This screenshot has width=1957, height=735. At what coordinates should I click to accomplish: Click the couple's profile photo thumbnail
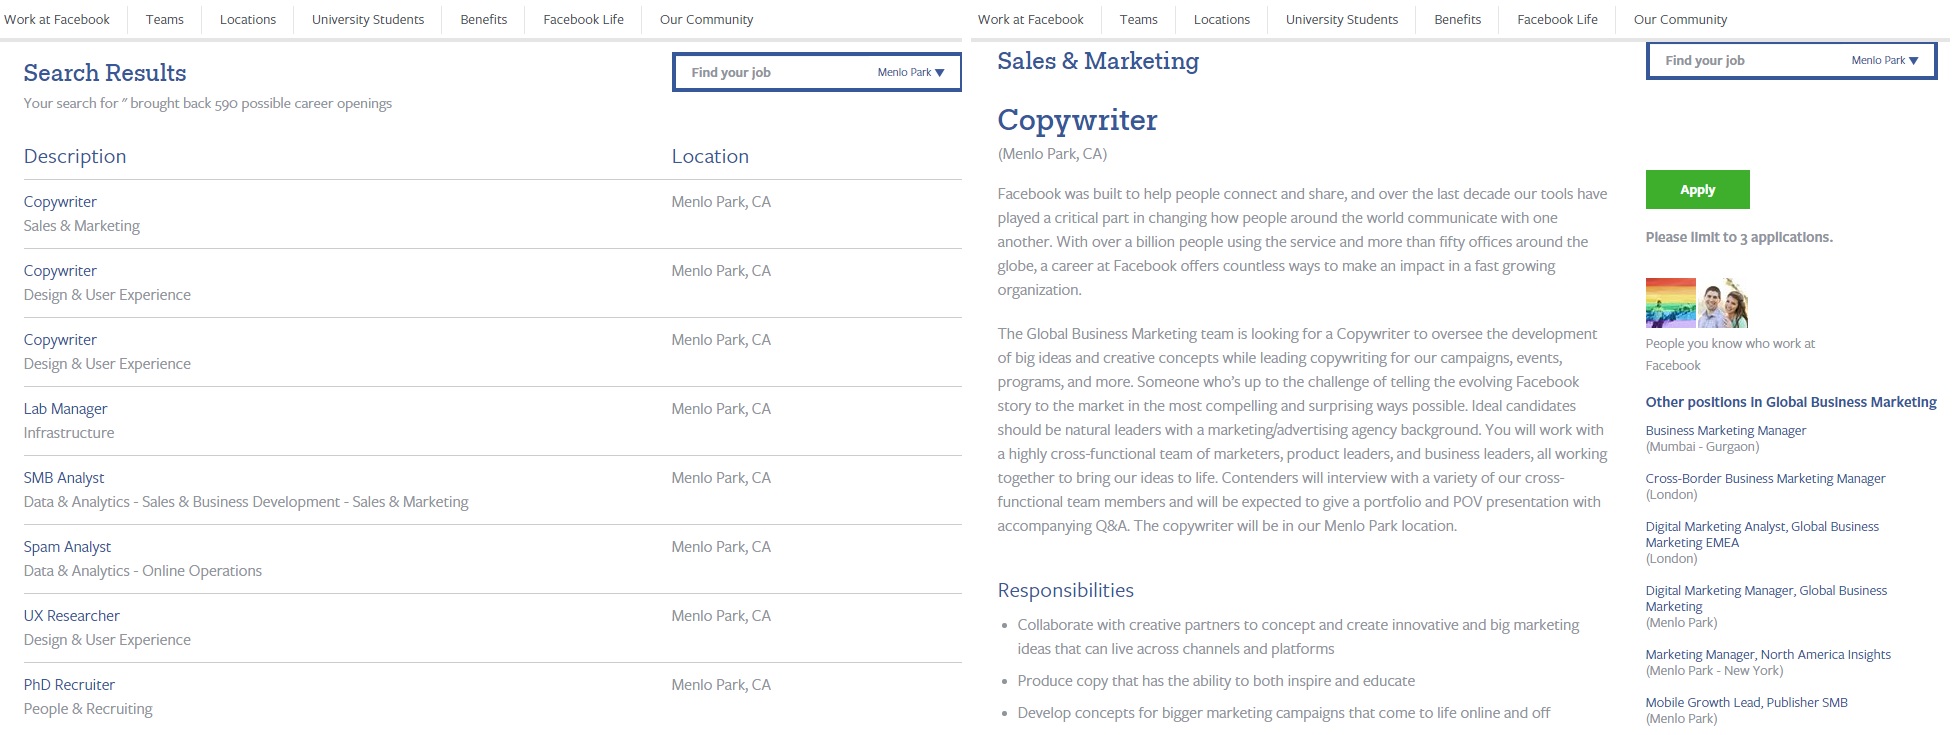[x=1723, y=303]
